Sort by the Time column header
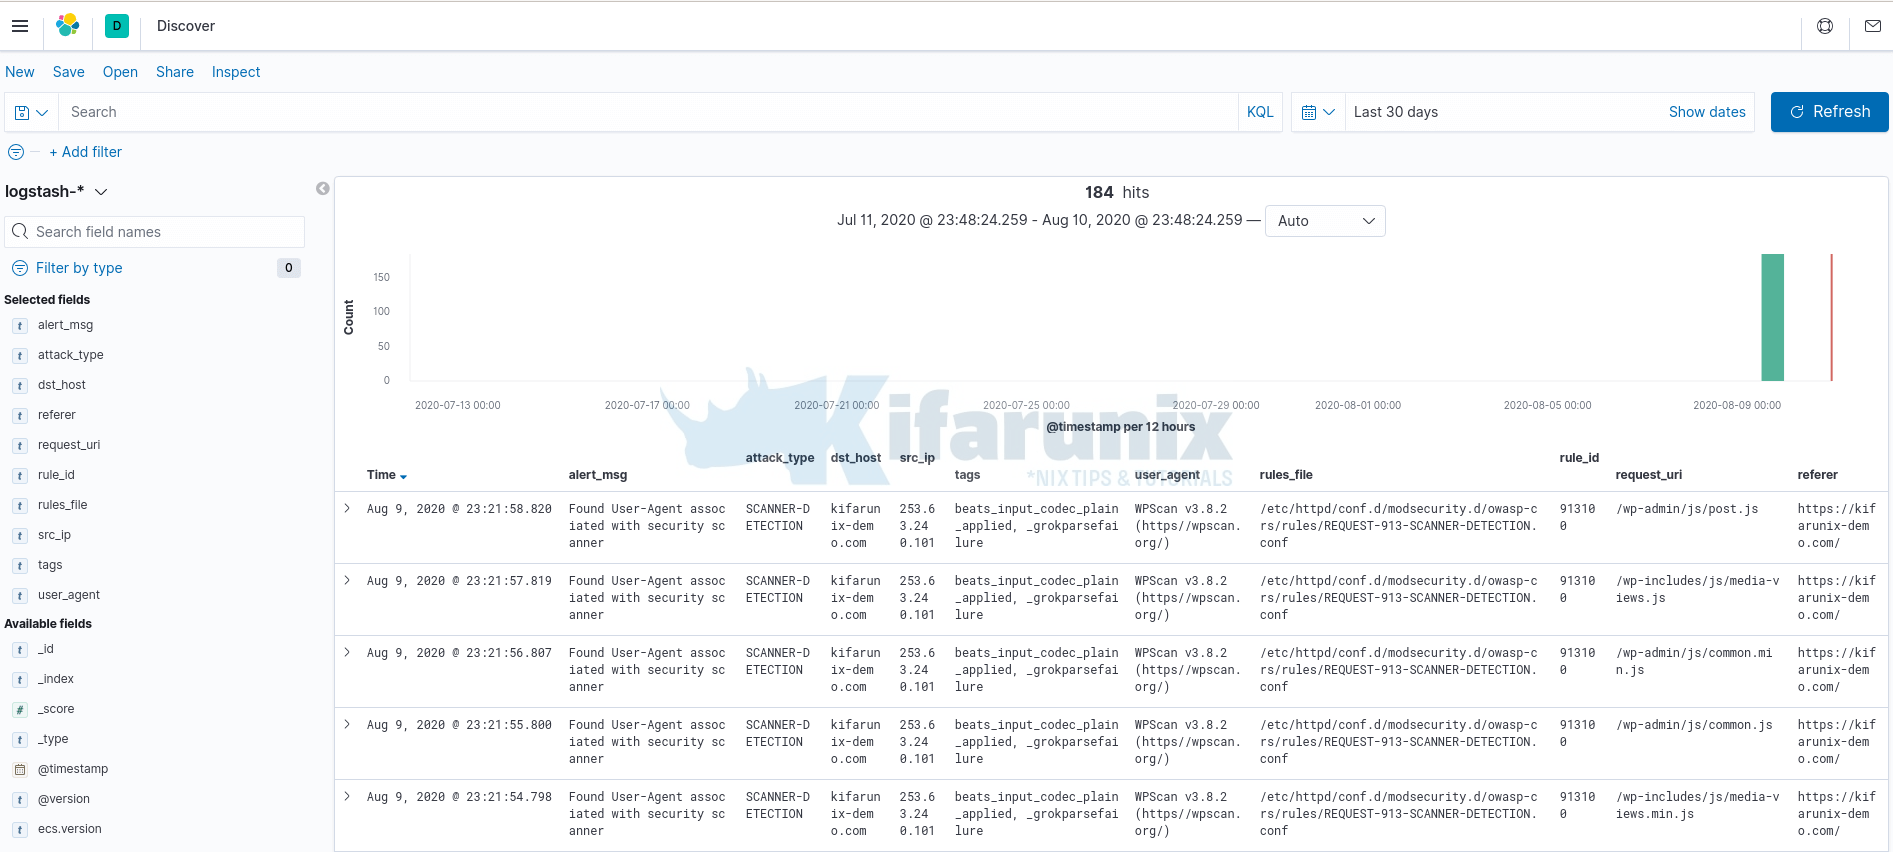The width and height of the screenshot is (1893, 852). click(x=387, y=475)
